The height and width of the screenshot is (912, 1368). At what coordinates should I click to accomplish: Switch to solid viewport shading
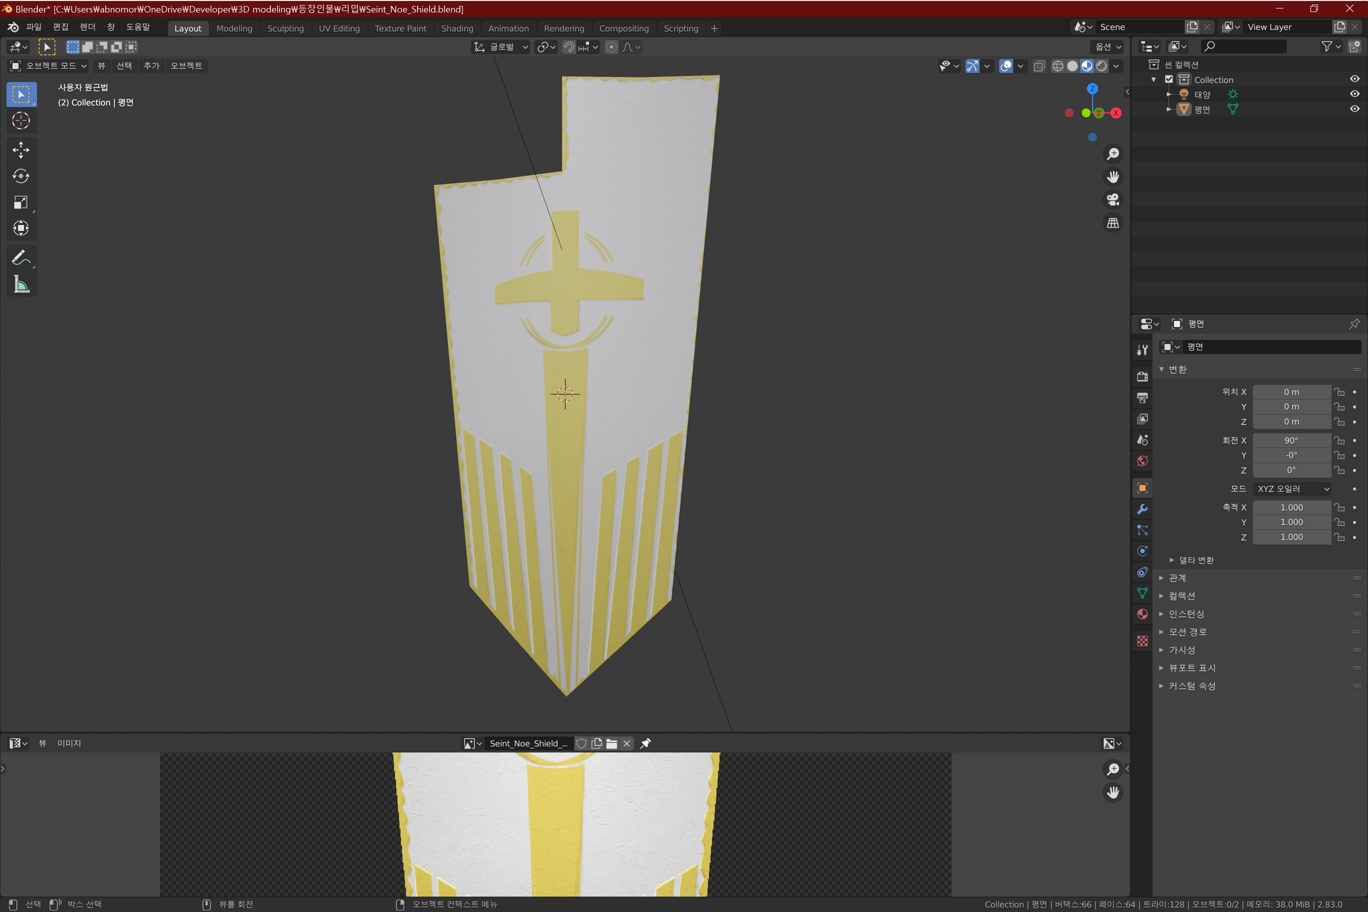[1072, 66]
